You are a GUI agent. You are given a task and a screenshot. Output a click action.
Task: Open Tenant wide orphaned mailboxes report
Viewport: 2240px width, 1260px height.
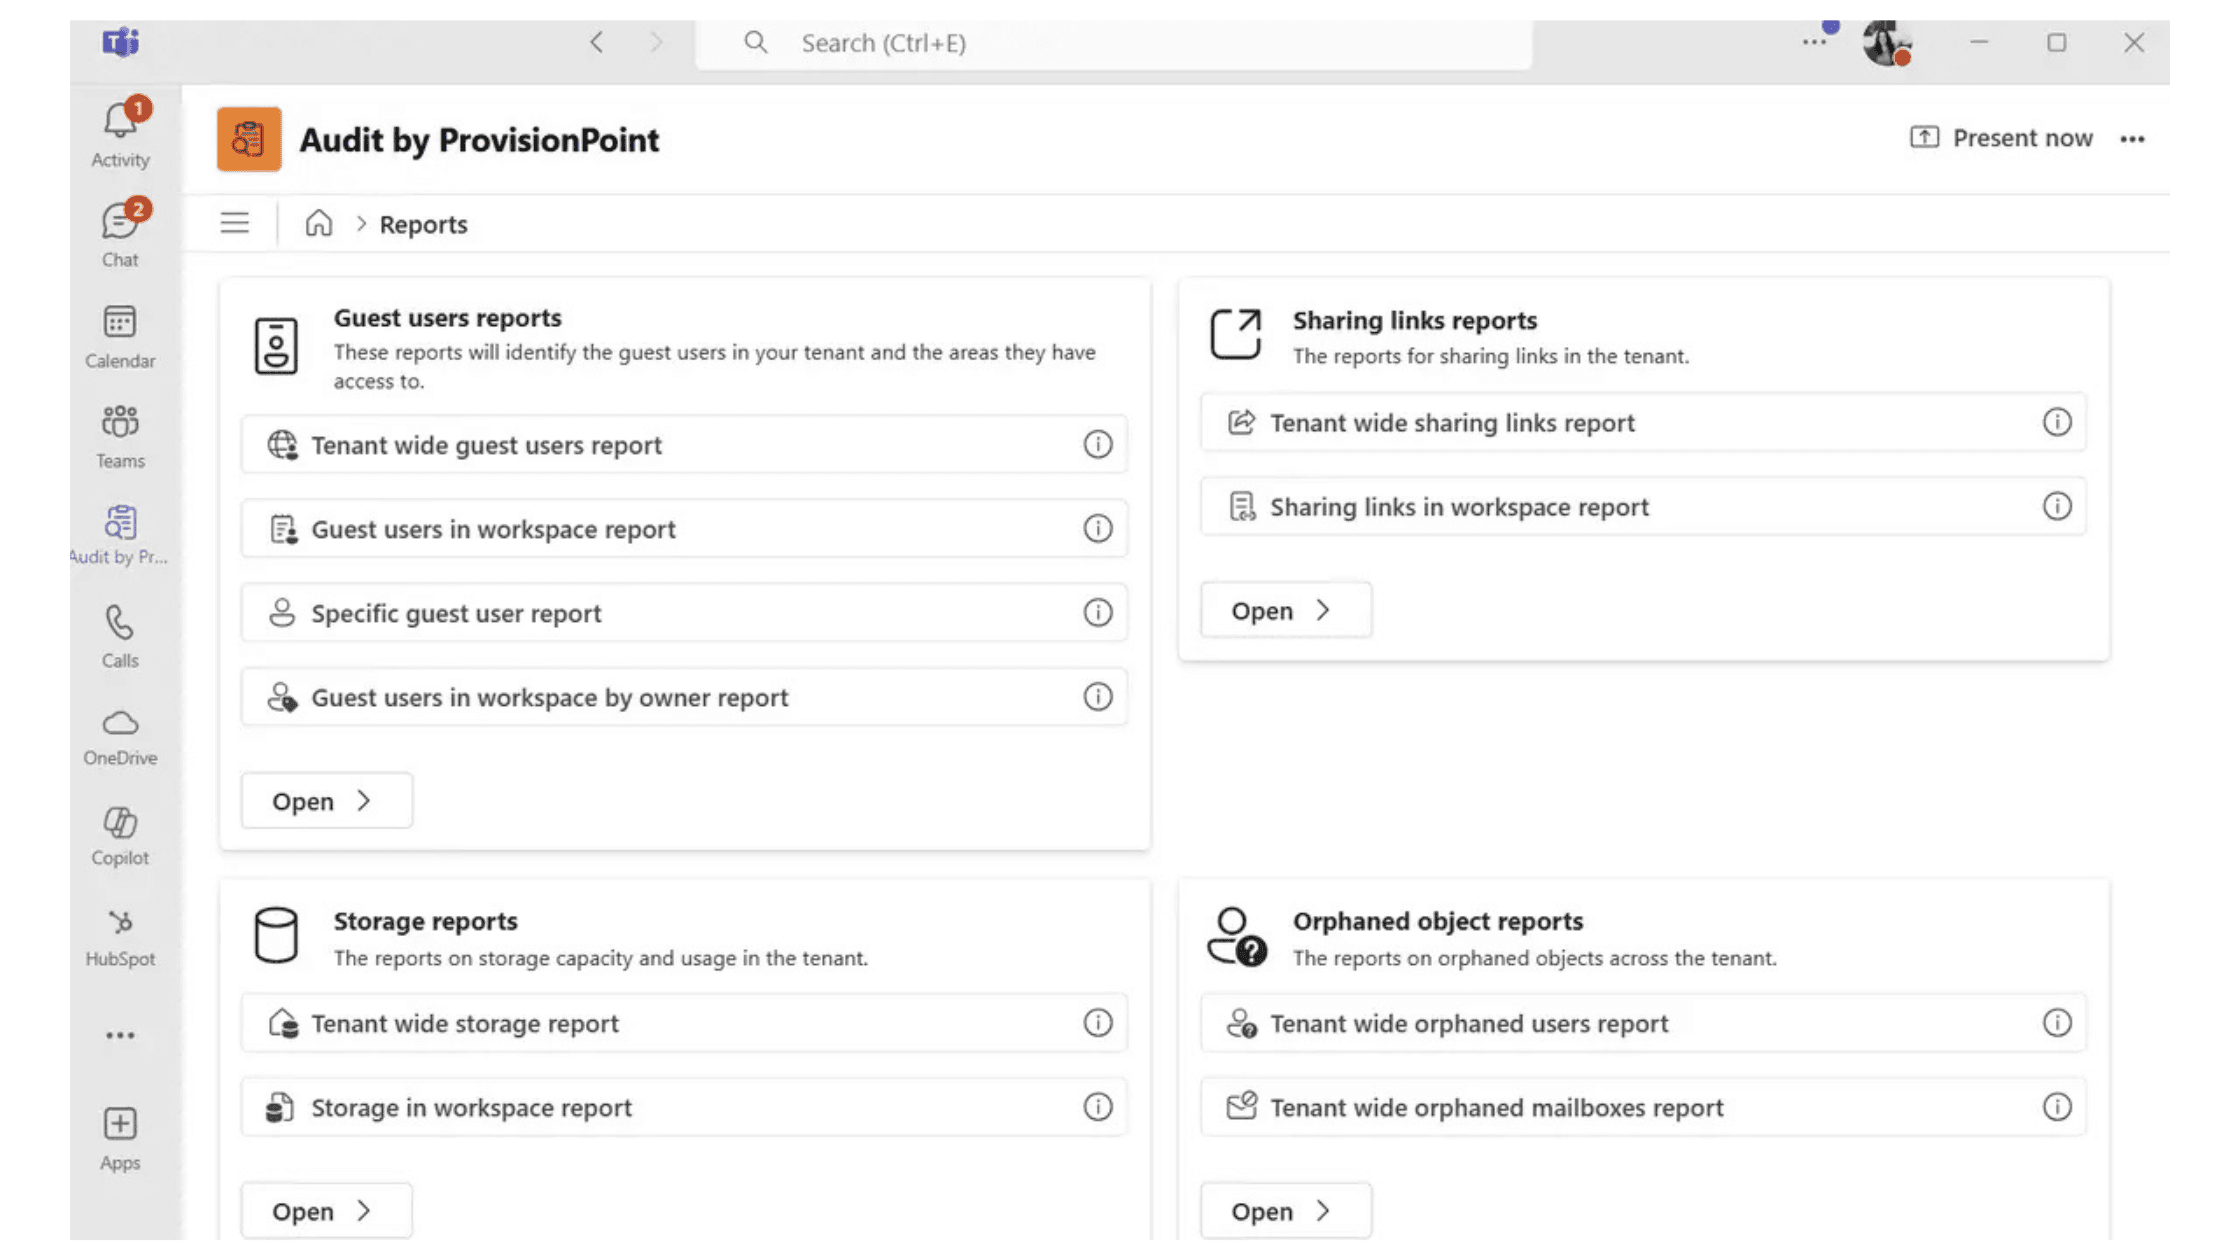pos(1643,1107)
